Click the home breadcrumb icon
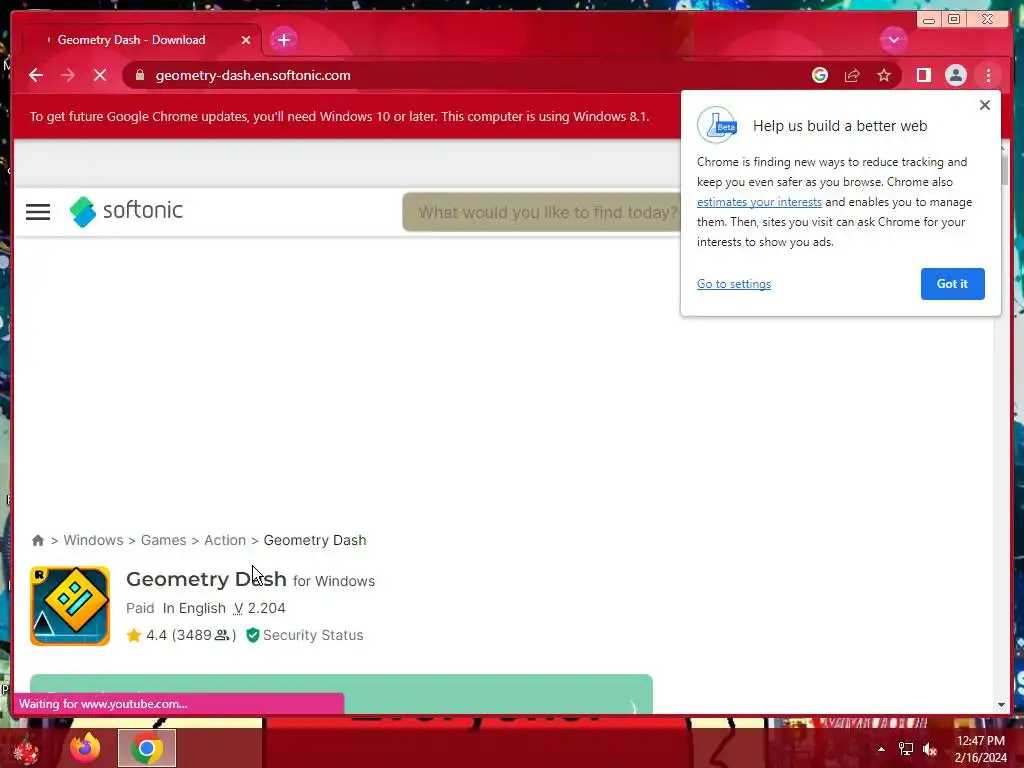 [38, 540]
